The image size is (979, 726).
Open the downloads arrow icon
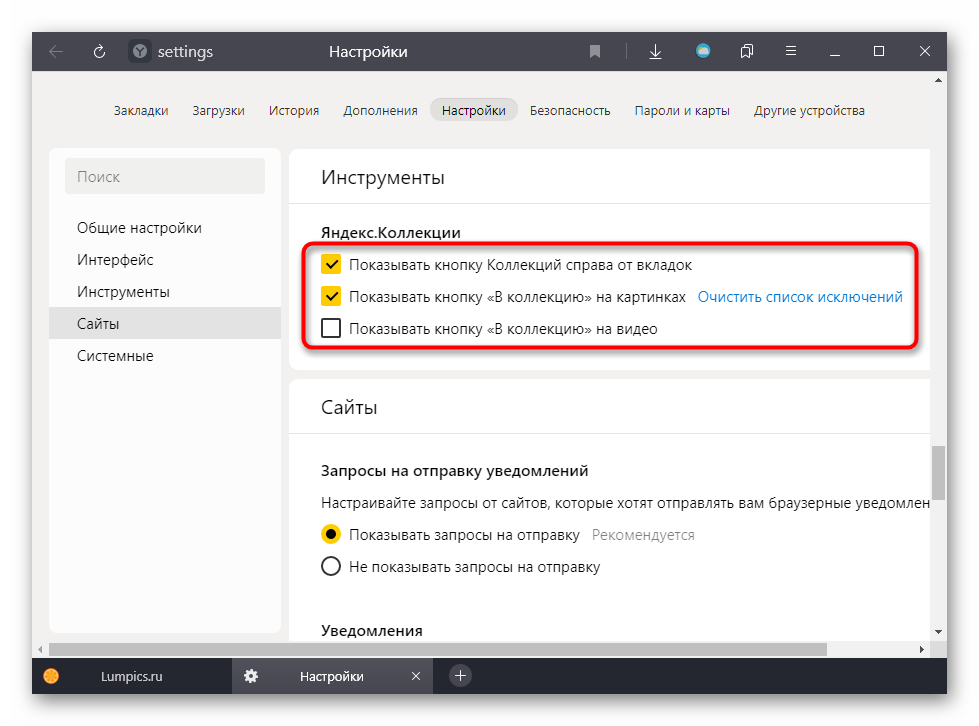[x=655, y=51]
